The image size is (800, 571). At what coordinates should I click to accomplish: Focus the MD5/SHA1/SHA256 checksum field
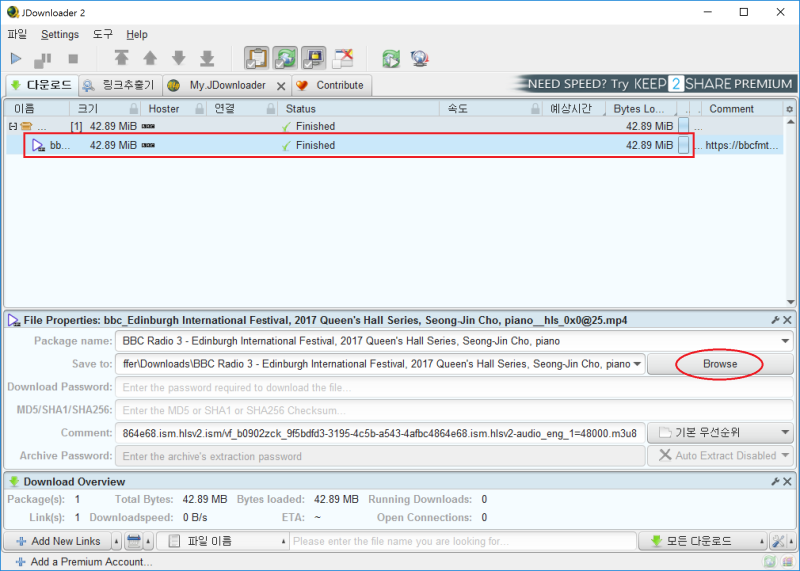coord(454,410)
